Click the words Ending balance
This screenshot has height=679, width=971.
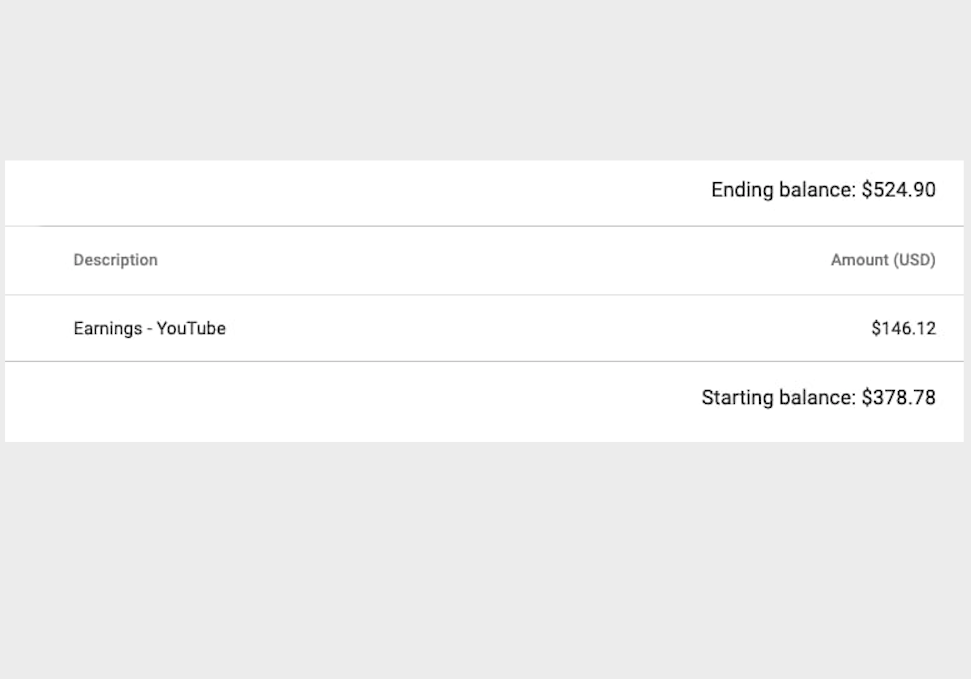(x=782, y=190)
